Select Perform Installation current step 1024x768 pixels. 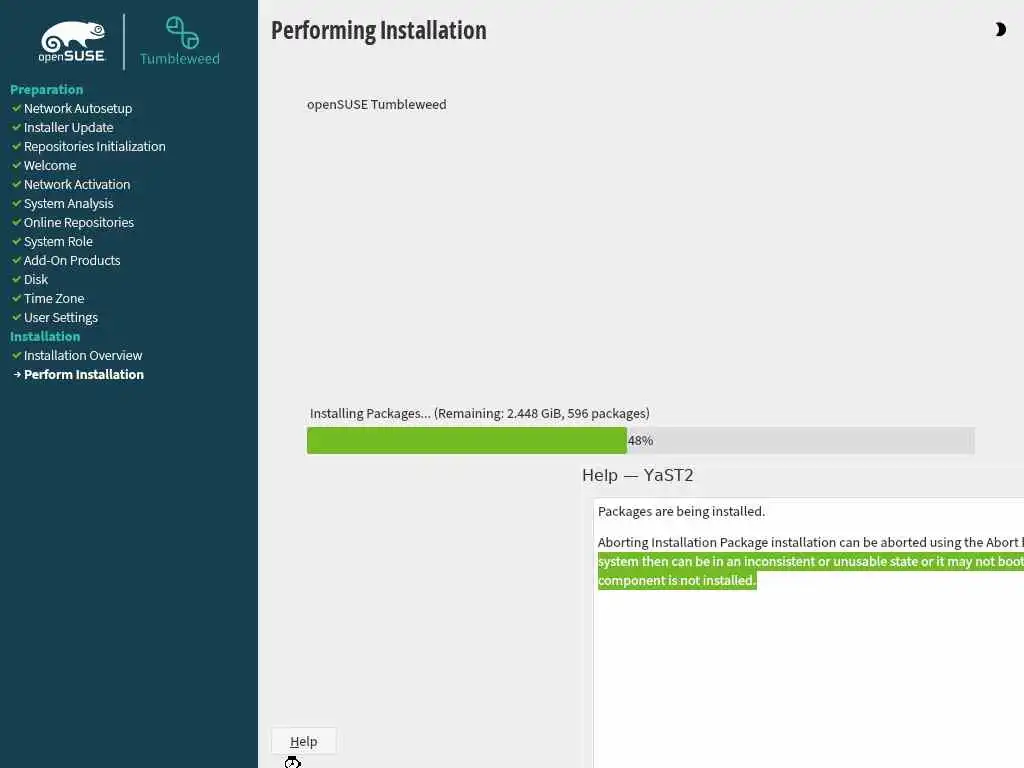tap(84, 374)
